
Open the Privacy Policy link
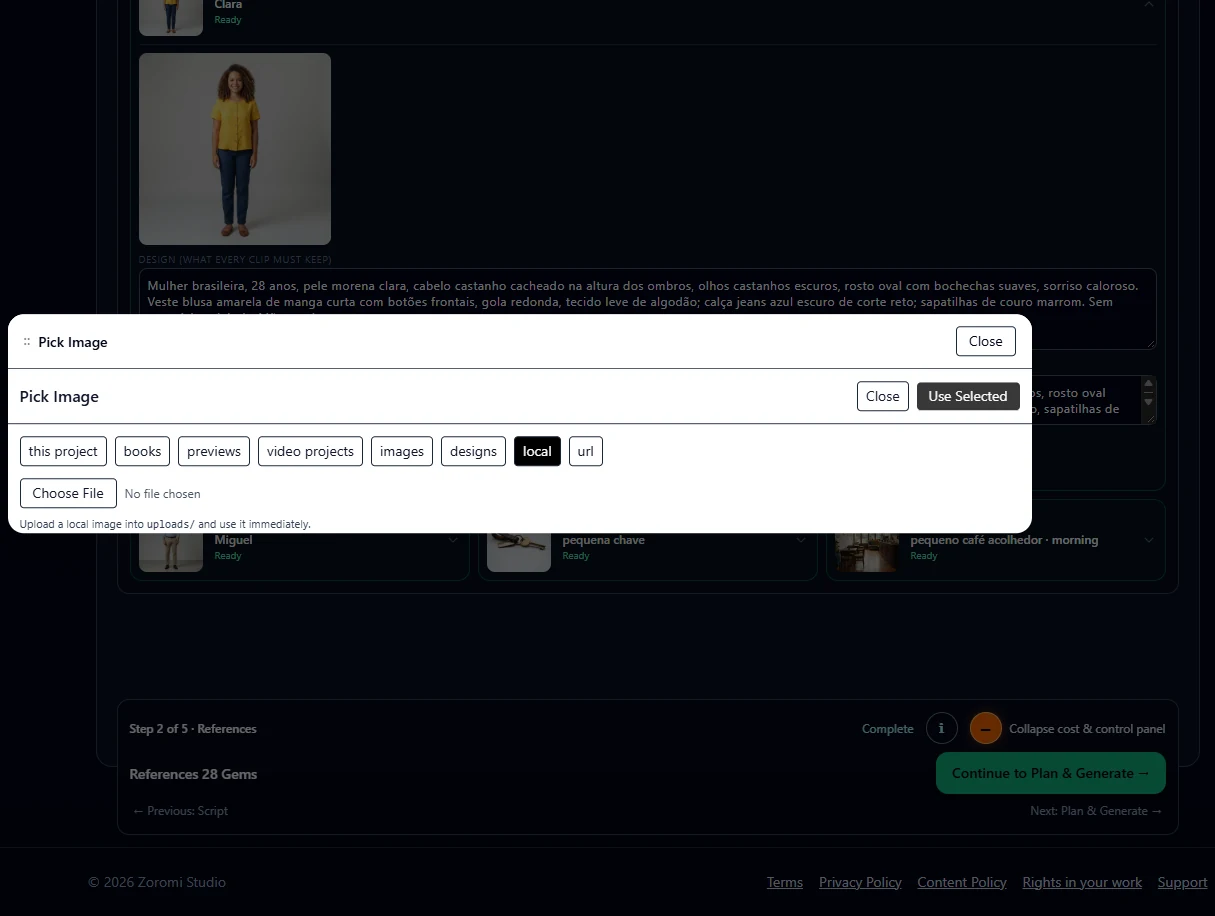click(x=860, y=882)
